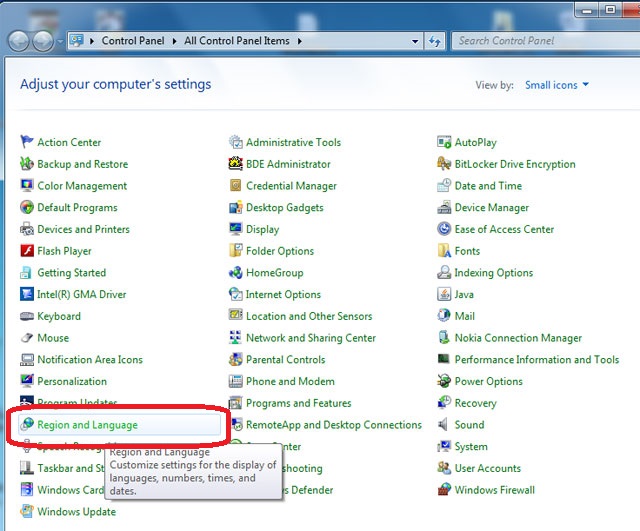Open the Sound speaker icon
The height and width of the screenshot is (531, 640).
[x=443, y=424]
